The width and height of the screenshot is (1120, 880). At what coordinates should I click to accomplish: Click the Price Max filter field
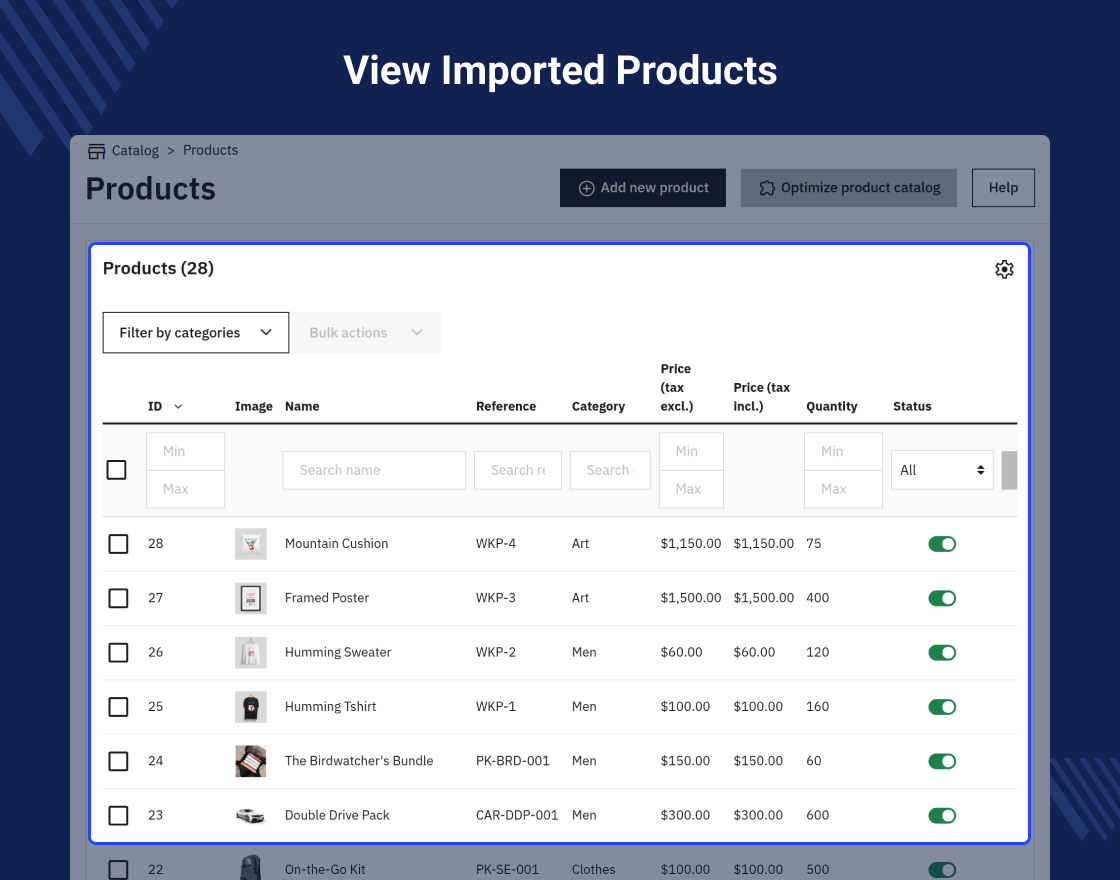coord(691,489)
